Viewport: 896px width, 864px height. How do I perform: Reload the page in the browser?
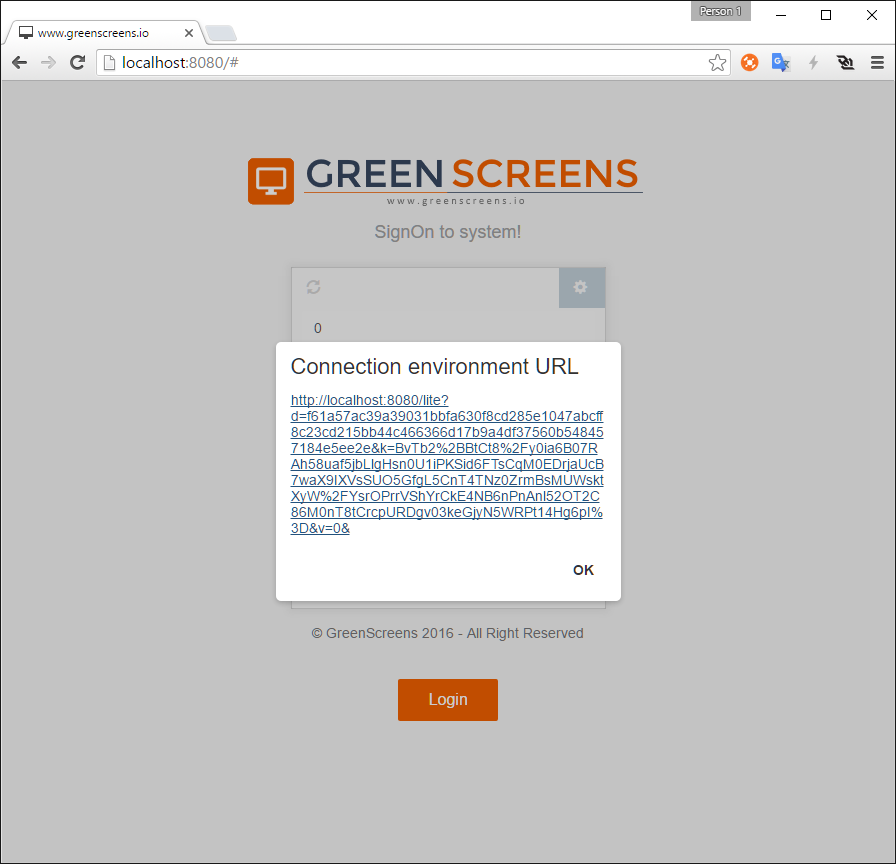[x=77, y=63]
